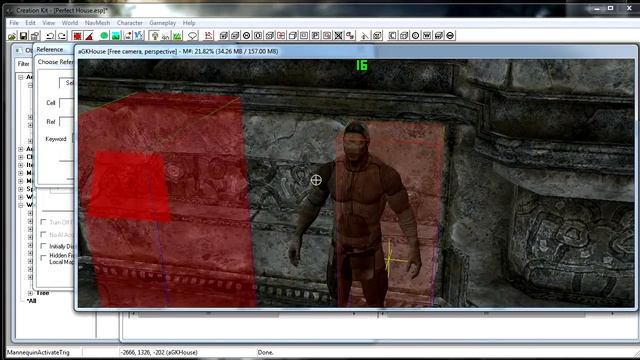The width and height of the screenshot is (640, 360).
Task: Undo the last action via toolbar arrow
Action: tap(50, 36)
